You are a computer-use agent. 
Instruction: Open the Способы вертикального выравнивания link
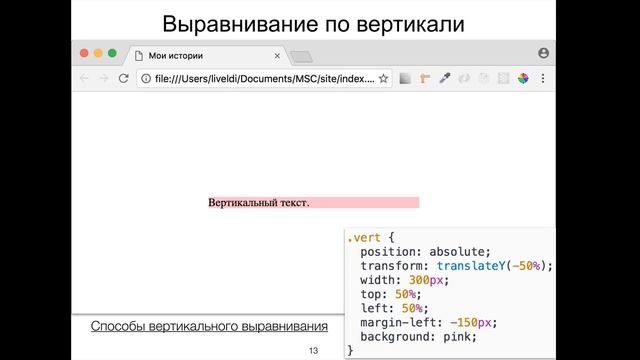coord(209,326)
